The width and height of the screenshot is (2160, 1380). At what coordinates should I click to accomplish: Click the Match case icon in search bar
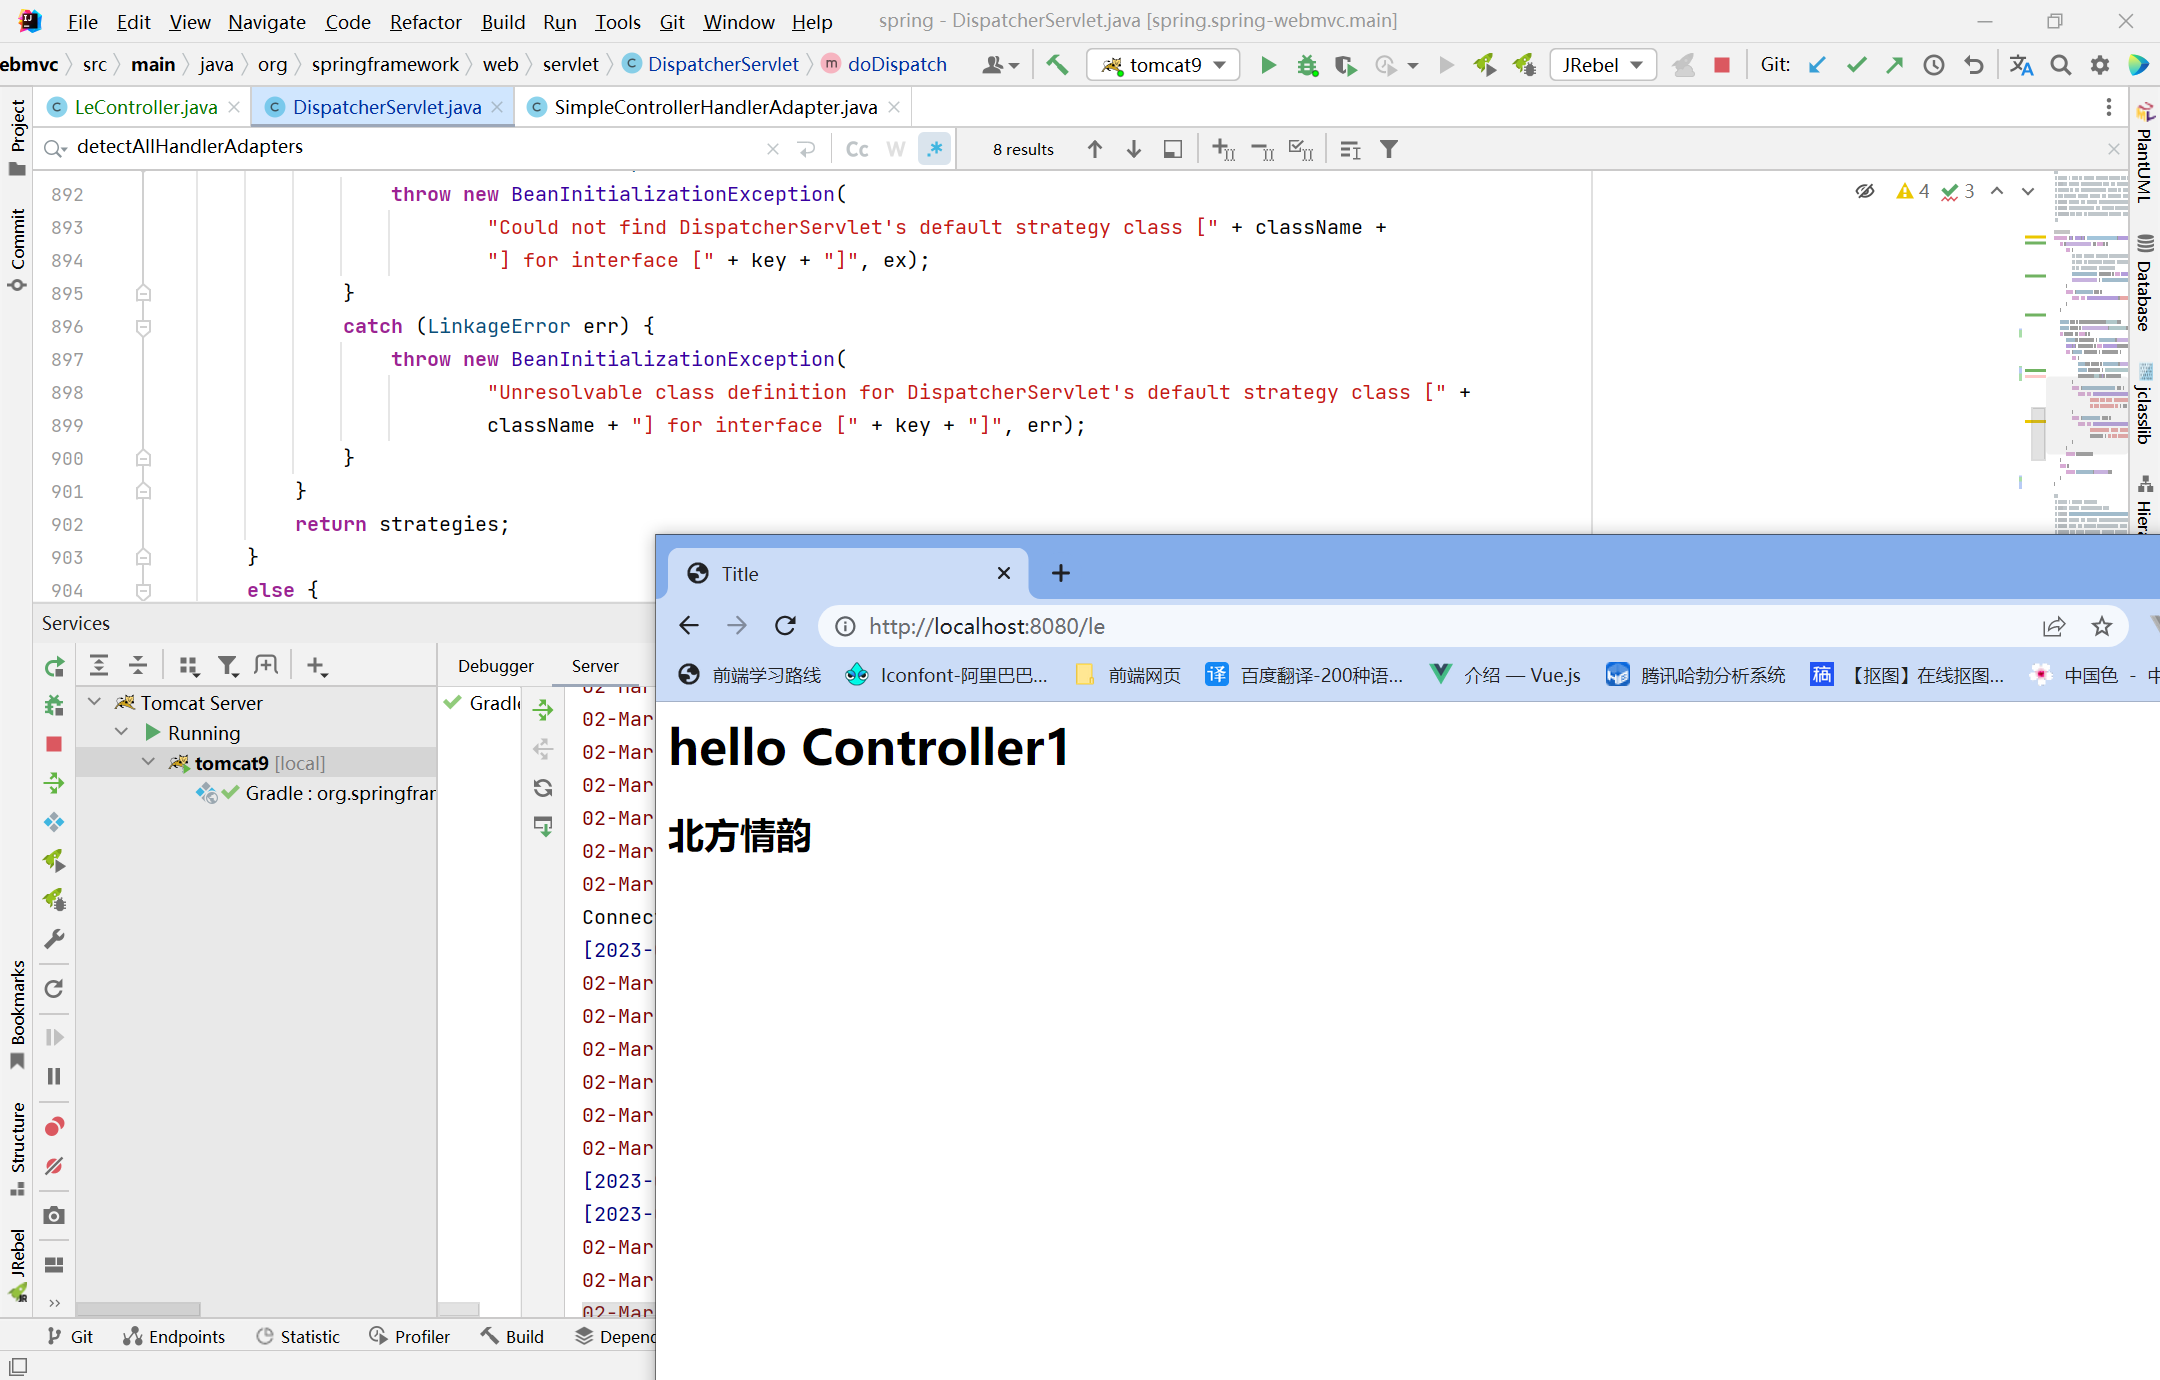[856, 148]
